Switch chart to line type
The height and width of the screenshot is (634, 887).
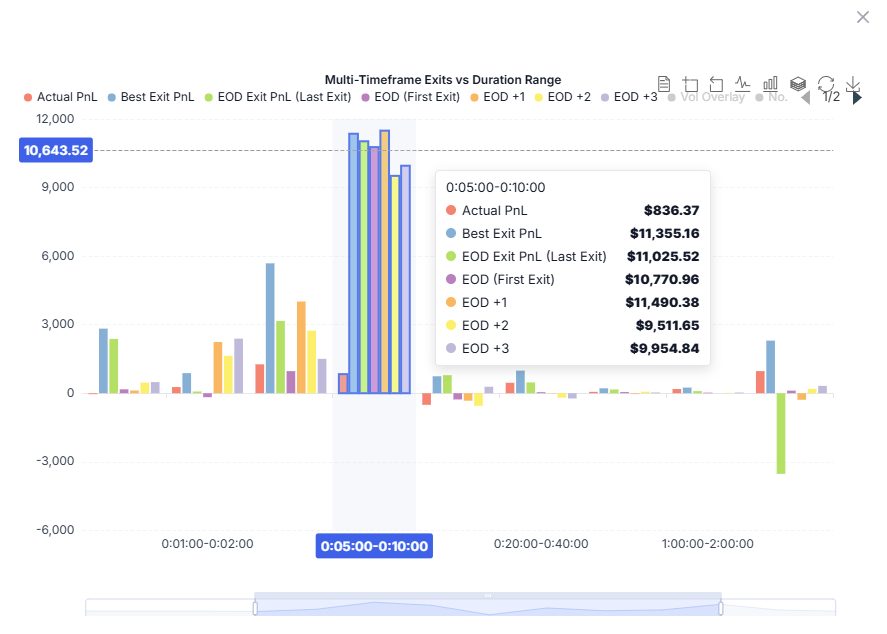[x=743, y=84]
